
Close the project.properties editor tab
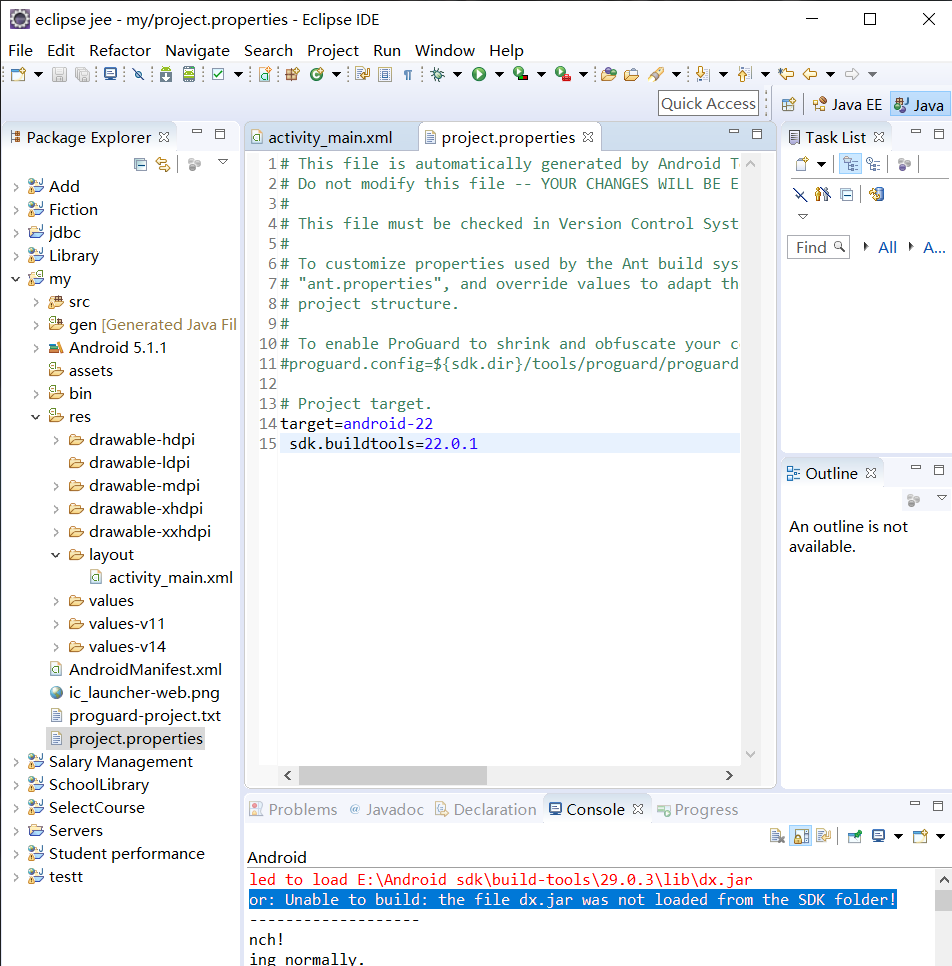(x=588, y=137)
